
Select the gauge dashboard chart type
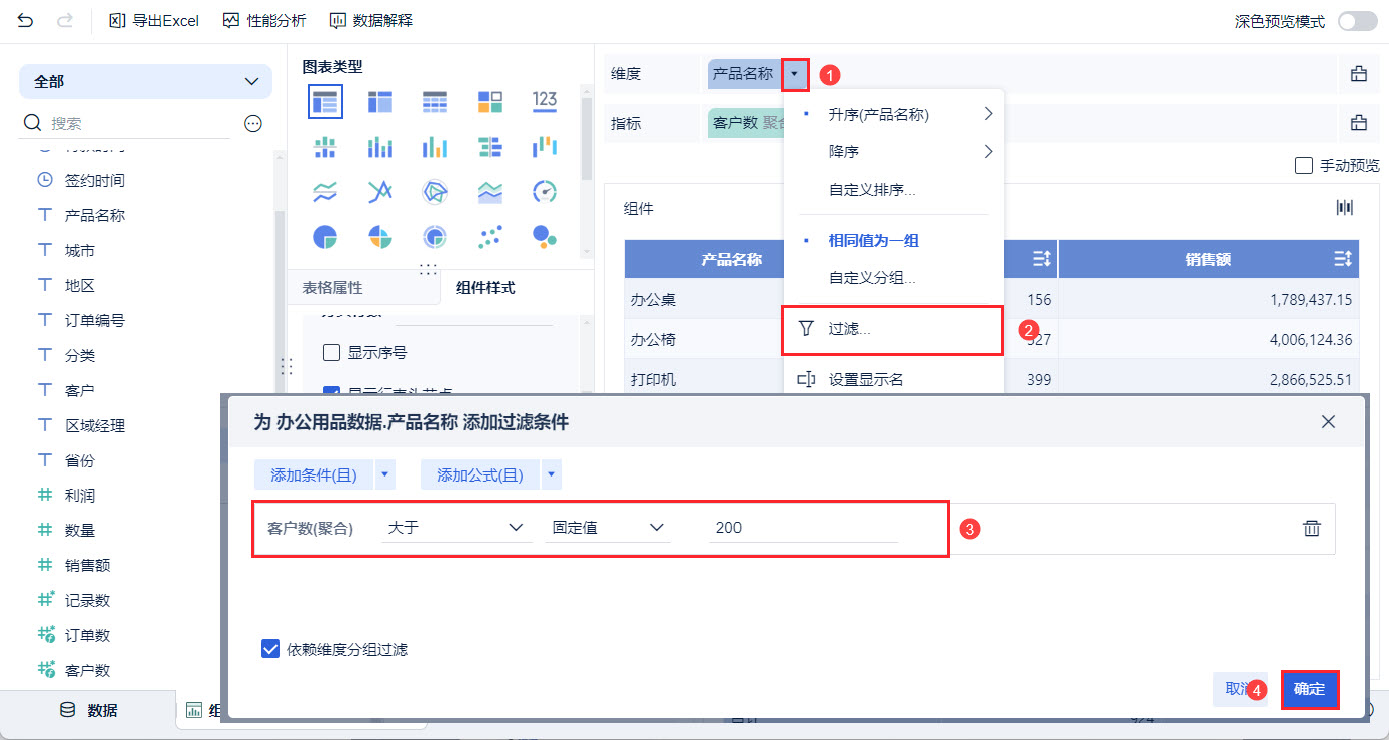545,191
